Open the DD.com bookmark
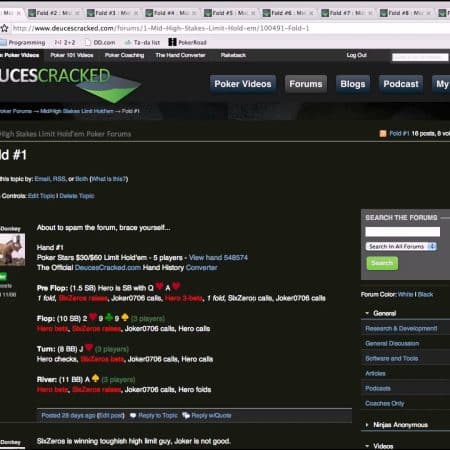The width and height of the screenshot is (450, 450). tap(100, 43)
